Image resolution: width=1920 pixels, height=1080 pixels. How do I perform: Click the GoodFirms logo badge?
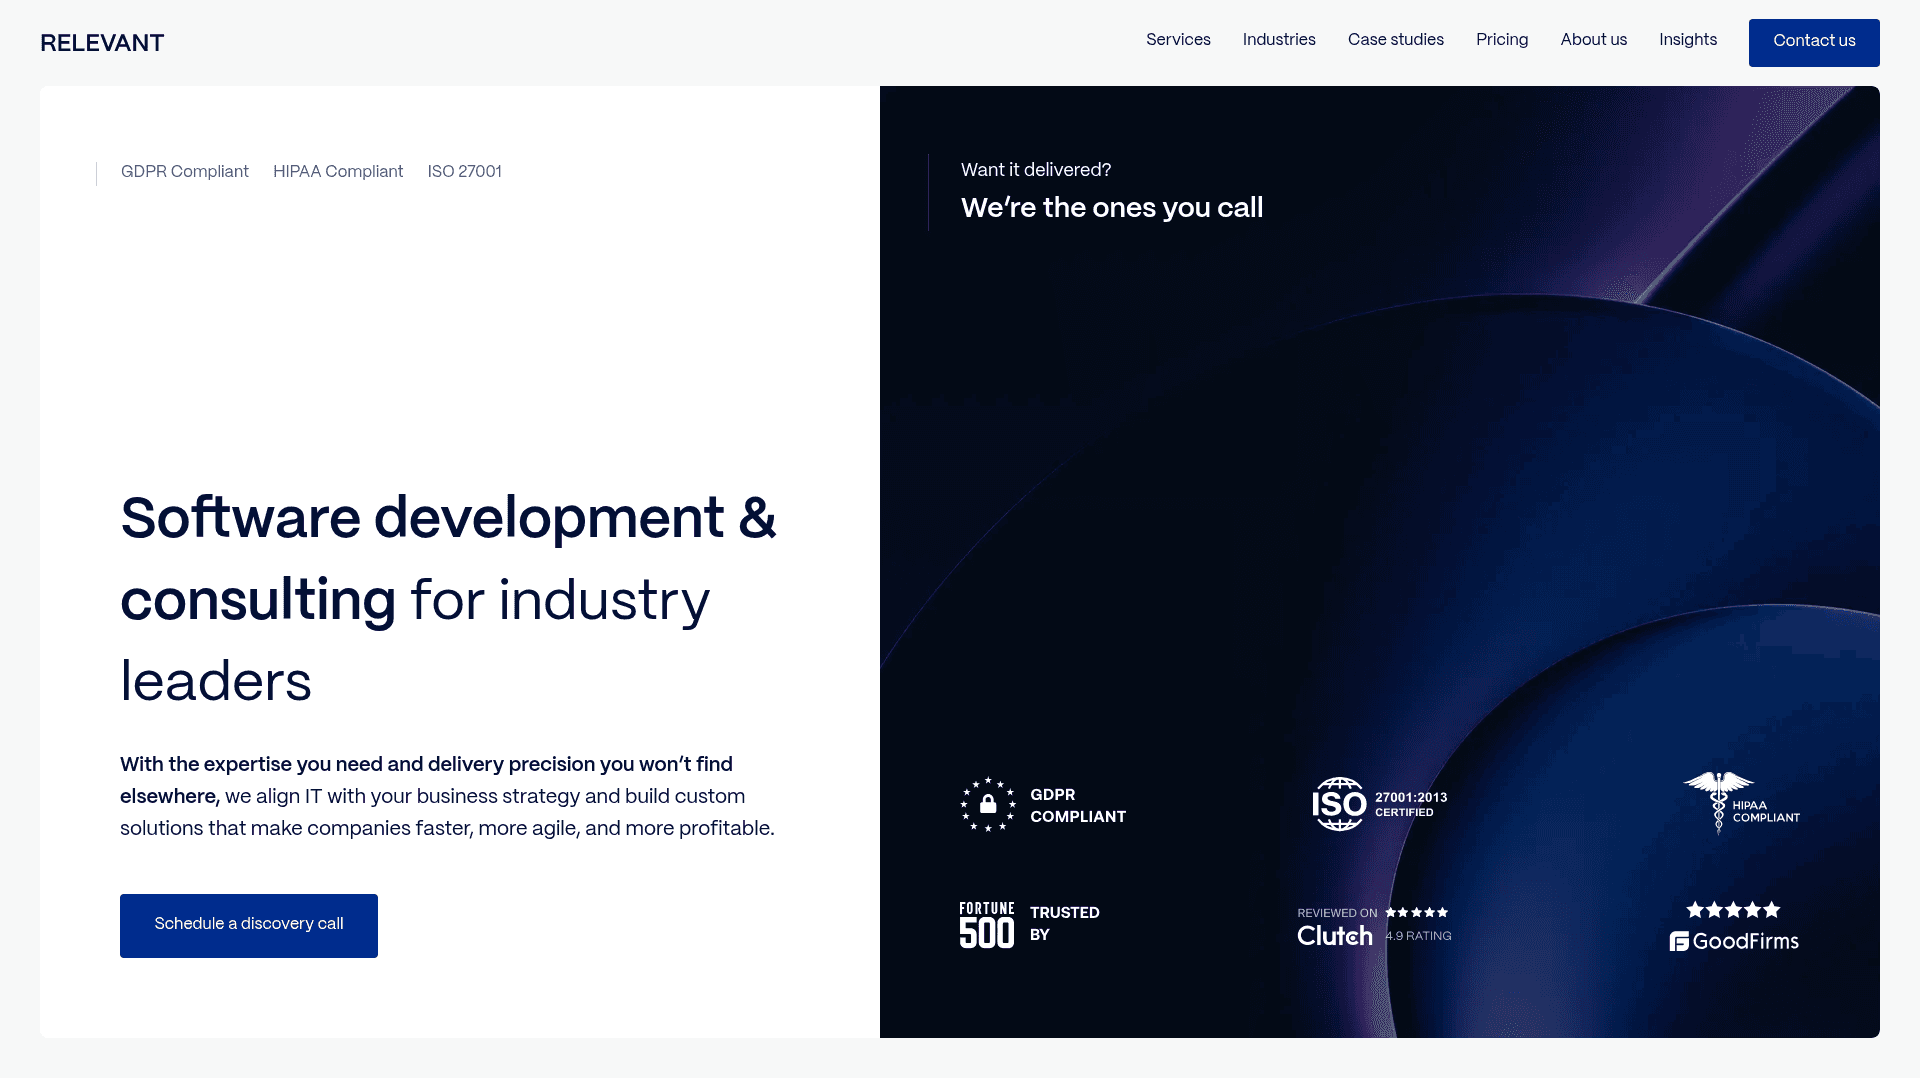pos(1734,940)
